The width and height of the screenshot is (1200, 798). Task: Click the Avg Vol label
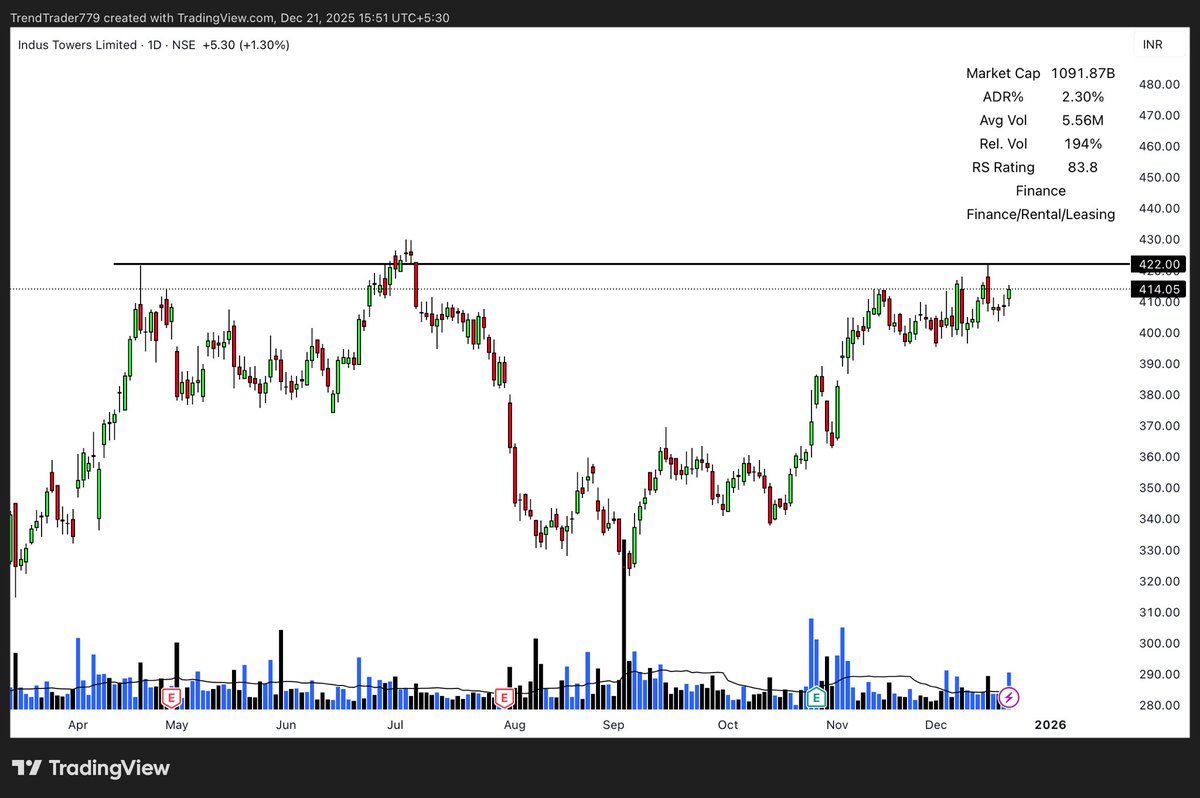pos(1005,120)
